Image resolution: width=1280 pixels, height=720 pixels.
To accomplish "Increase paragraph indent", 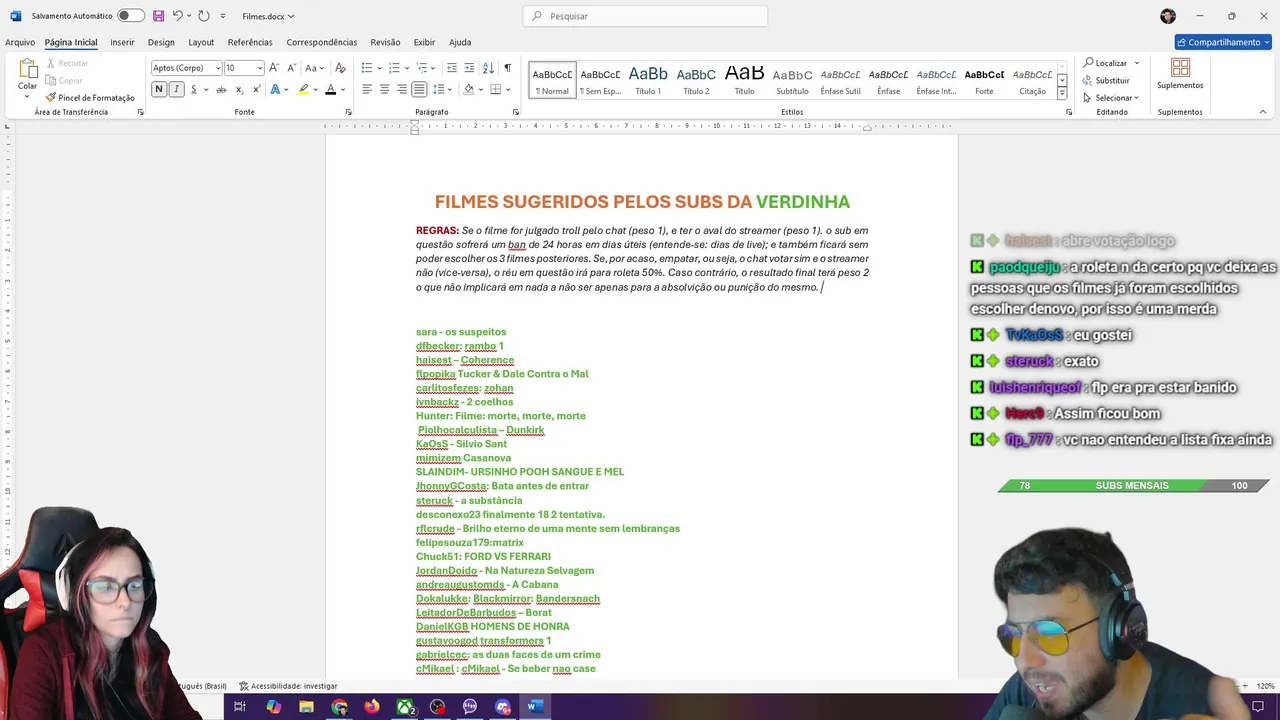I will click(469, 68).
